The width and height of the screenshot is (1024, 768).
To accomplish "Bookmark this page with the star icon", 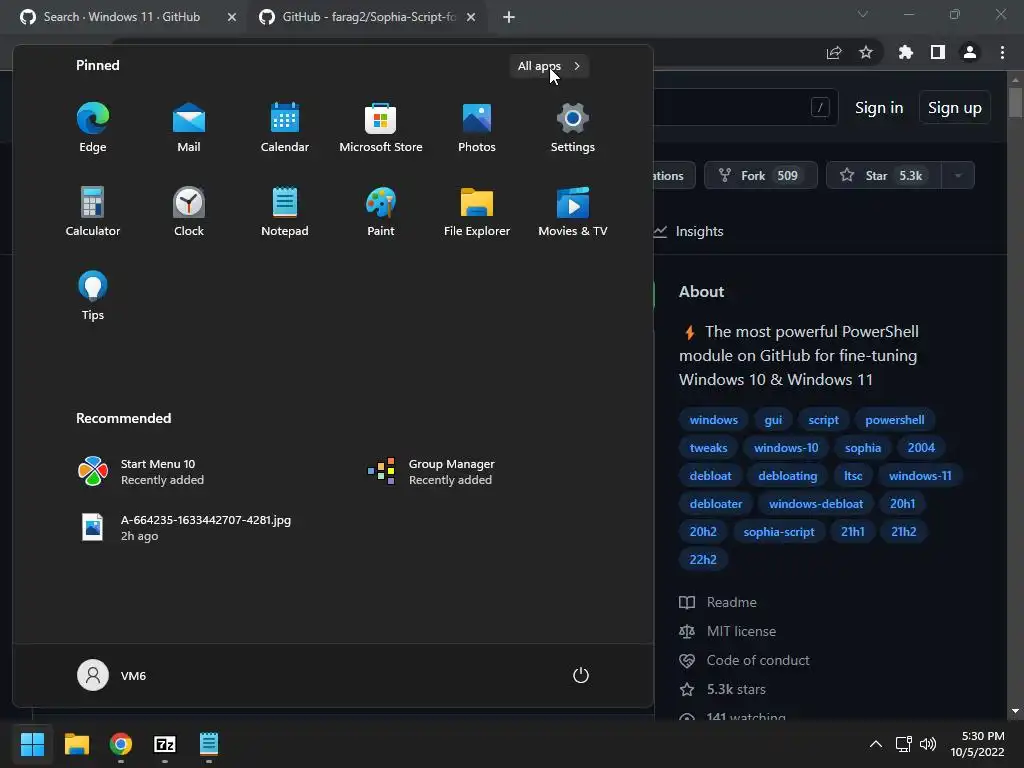I will click(x=866, y=52).
